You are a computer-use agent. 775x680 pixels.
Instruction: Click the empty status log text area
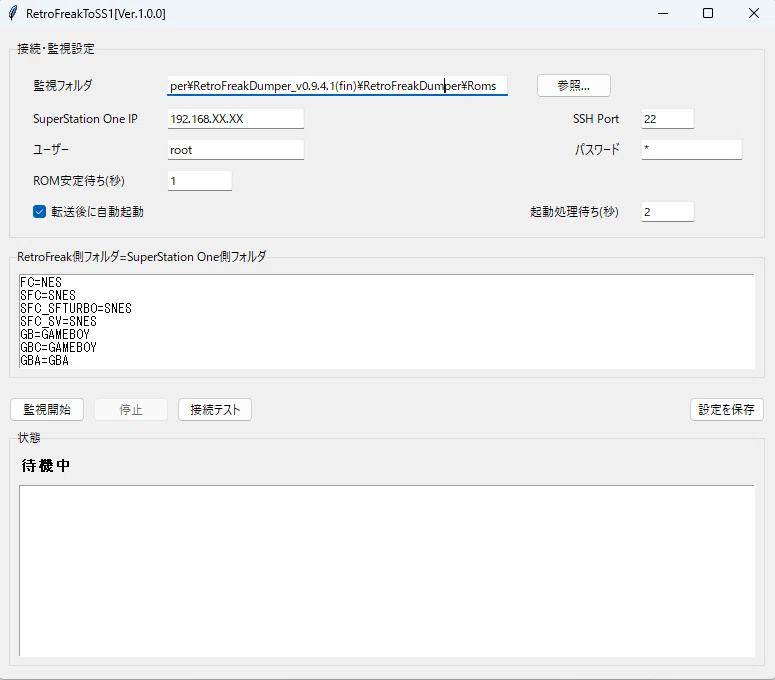pos(387,571)
